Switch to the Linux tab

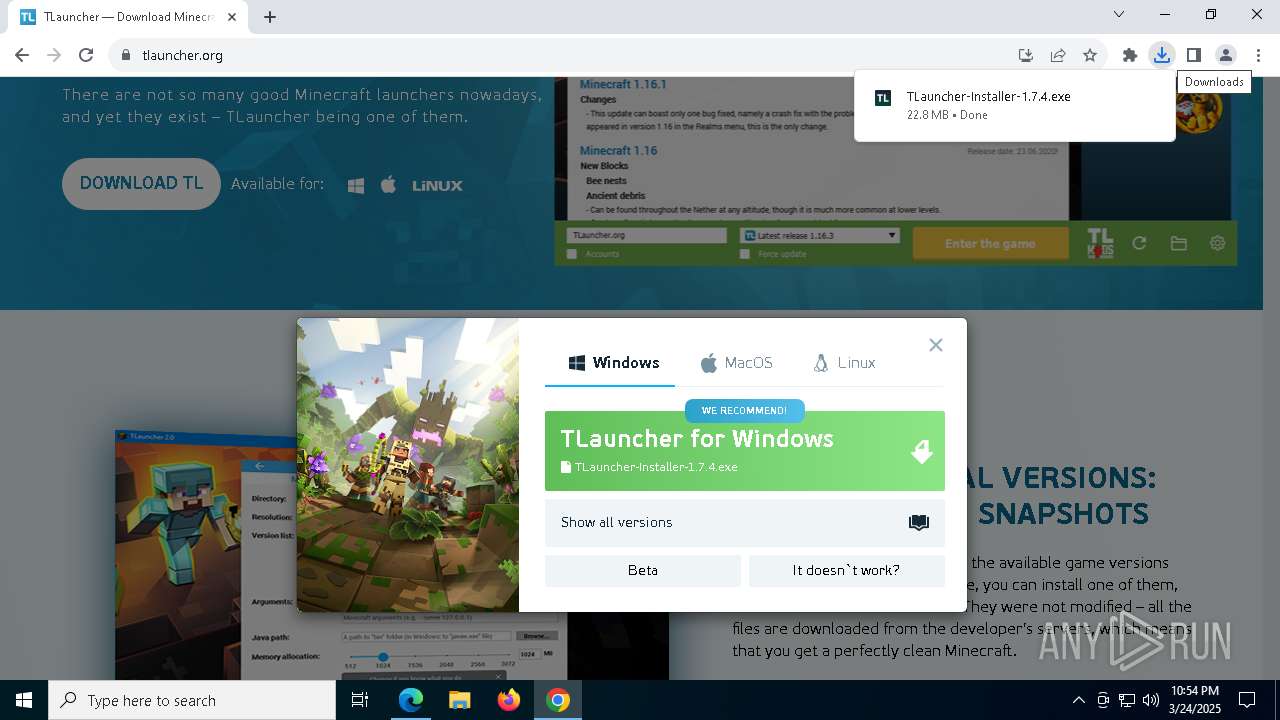coord(845,363)
